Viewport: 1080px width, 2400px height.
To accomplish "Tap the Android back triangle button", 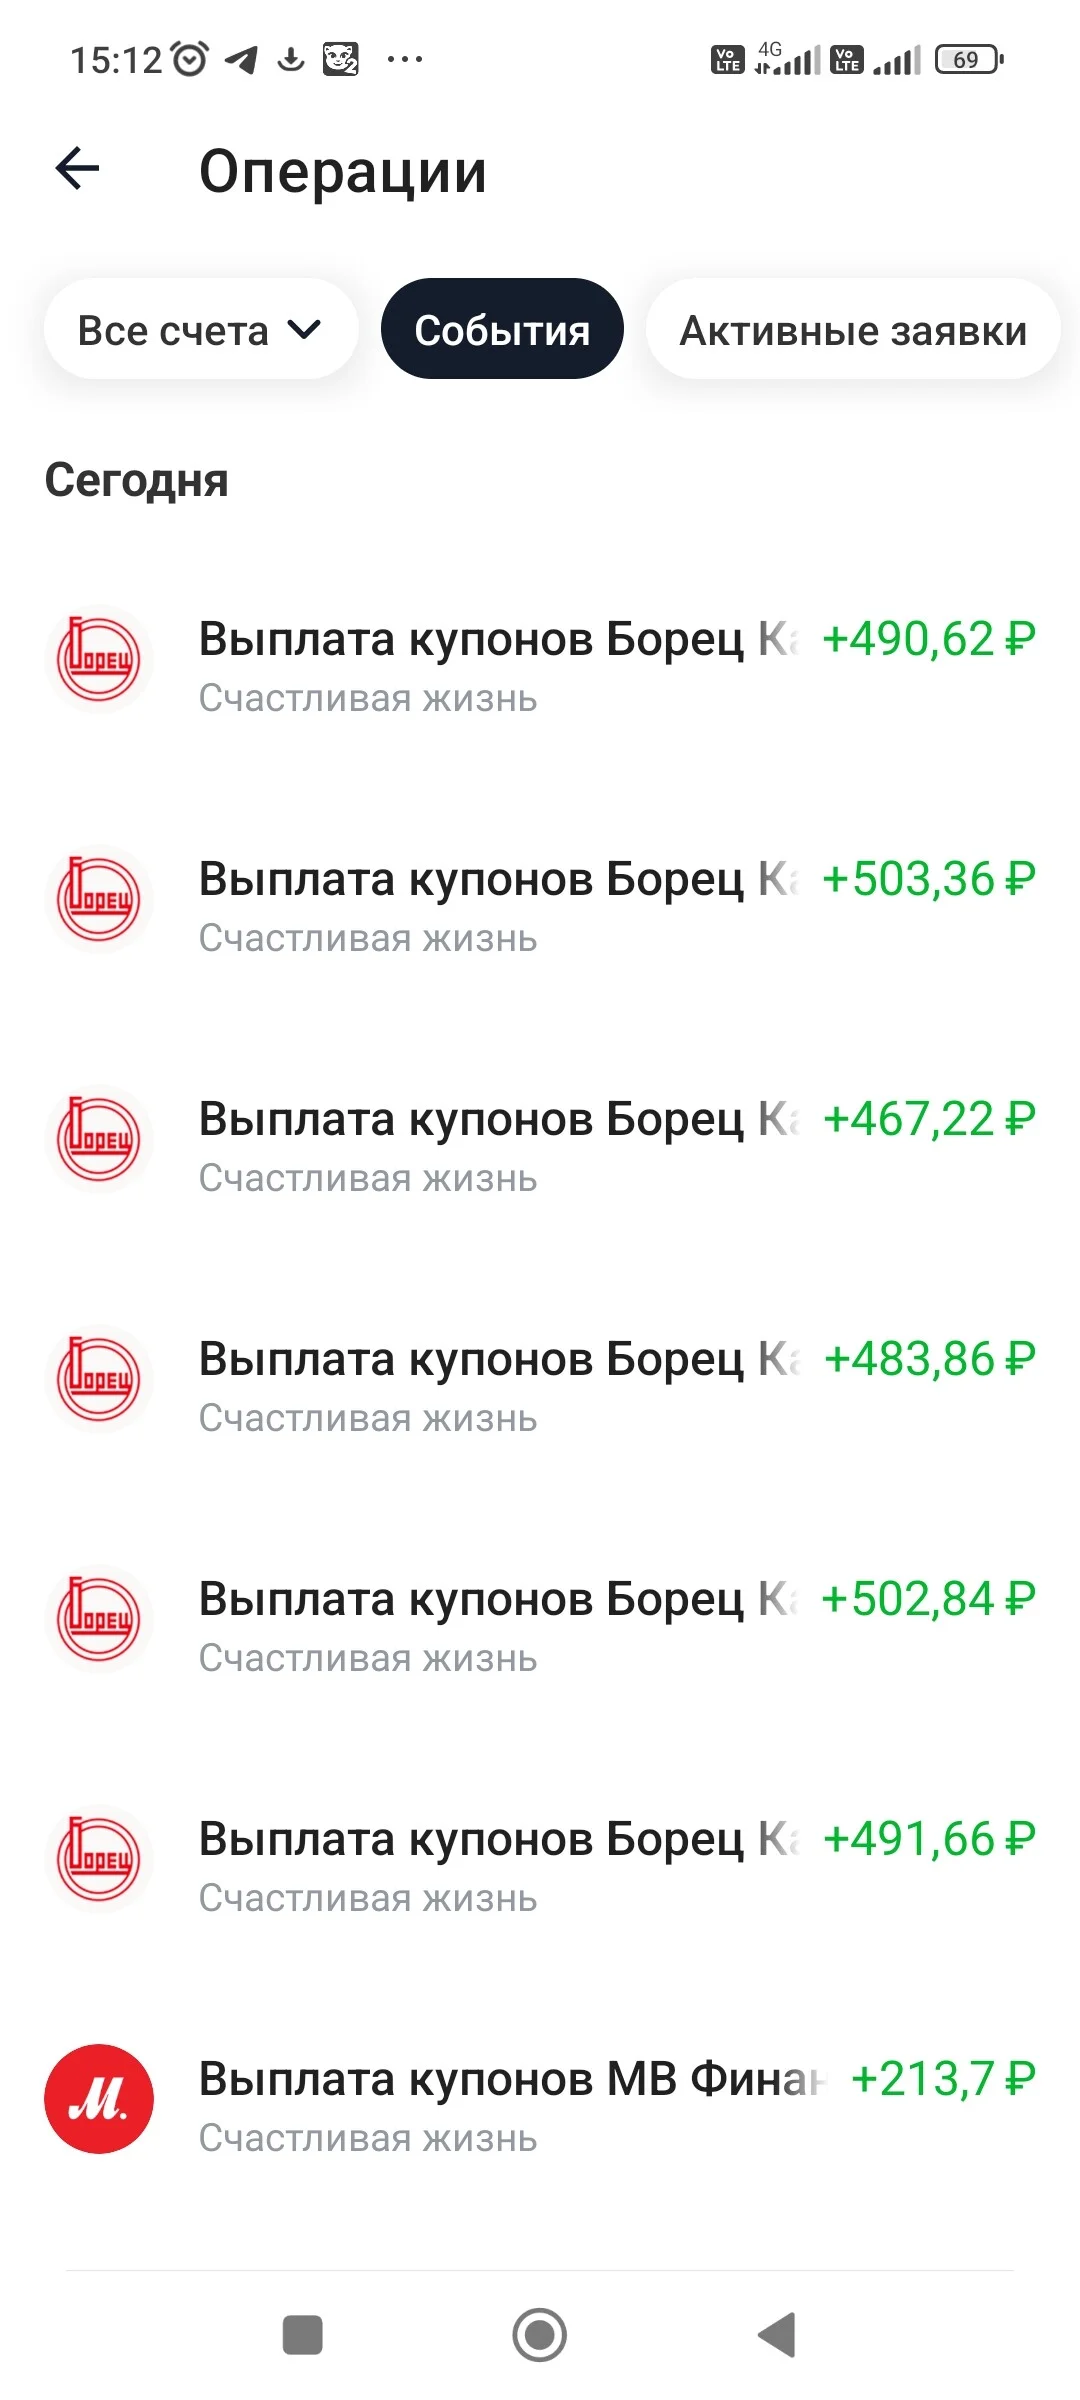I will (x=777, y=2335).
